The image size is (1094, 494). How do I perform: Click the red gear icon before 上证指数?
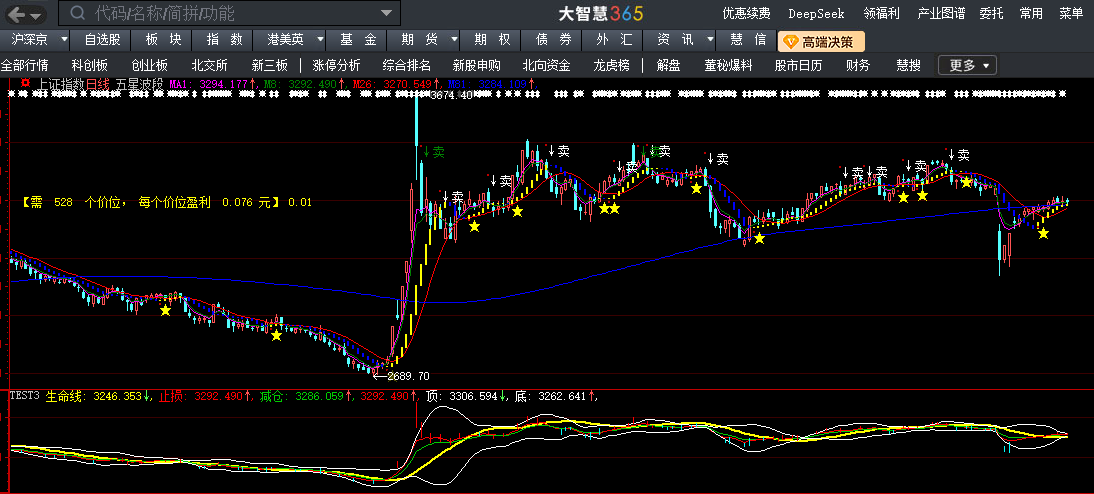click(26, 83)
